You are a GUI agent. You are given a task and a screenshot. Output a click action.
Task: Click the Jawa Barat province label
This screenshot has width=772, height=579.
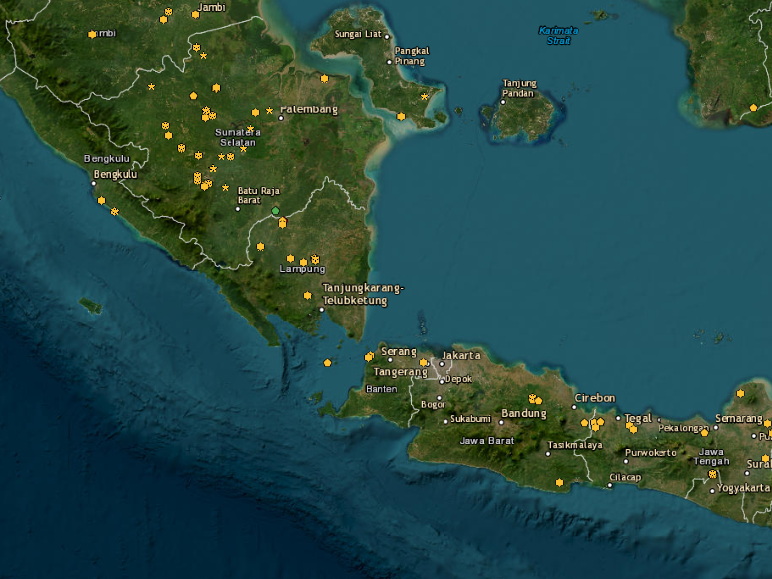coord(486,441)
